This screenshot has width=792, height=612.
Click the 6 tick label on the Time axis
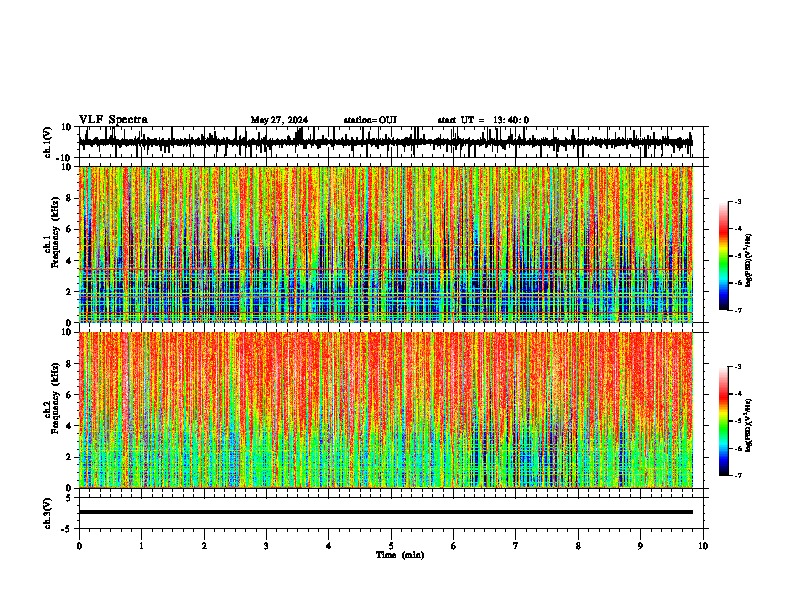(454, 546)
